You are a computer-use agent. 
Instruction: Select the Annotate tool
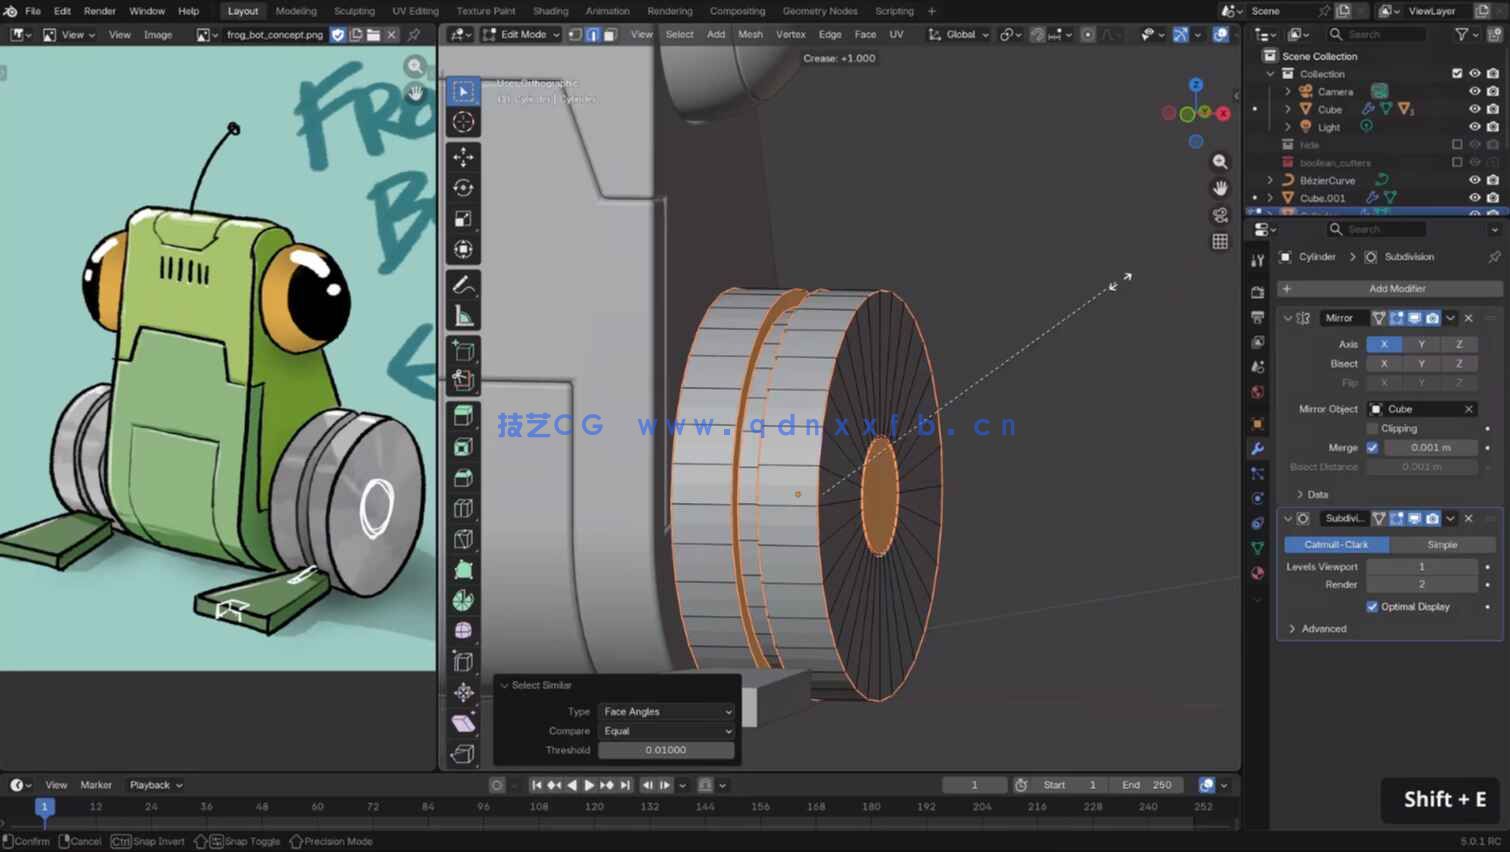point(463,284)
